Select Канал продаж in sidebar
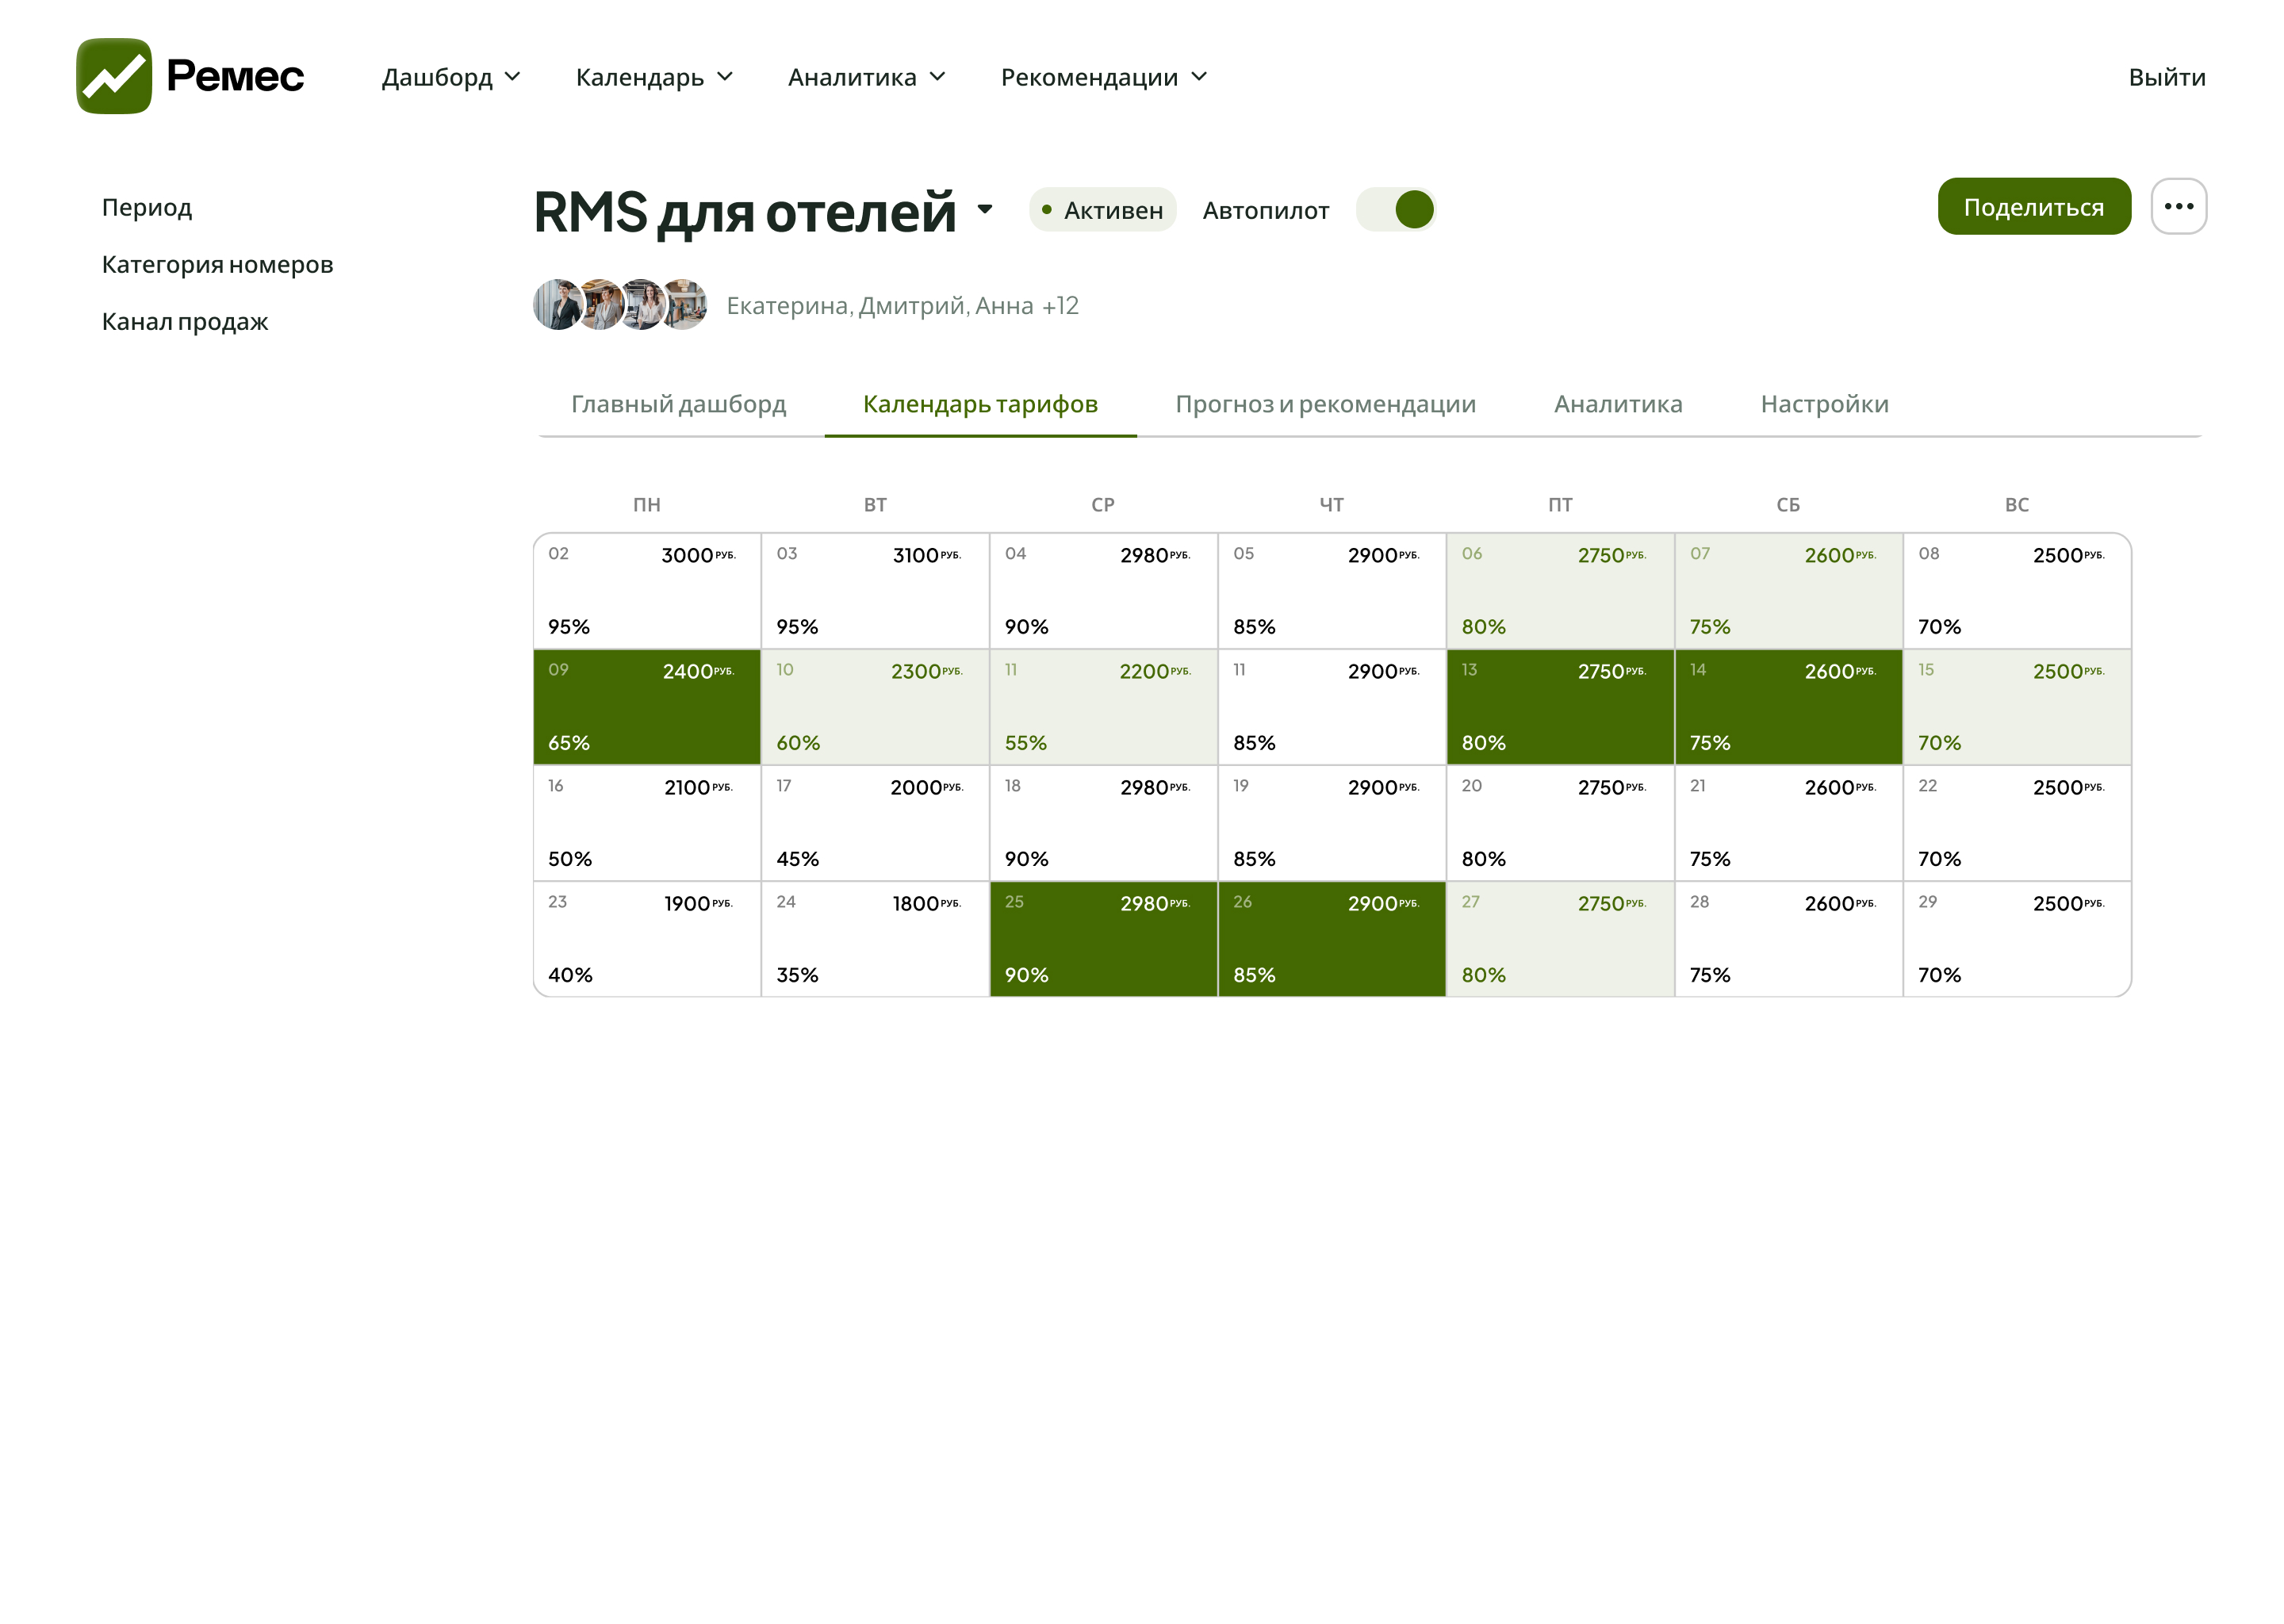Screen dimensions: 2284x1624 click(x=184, y=322)
